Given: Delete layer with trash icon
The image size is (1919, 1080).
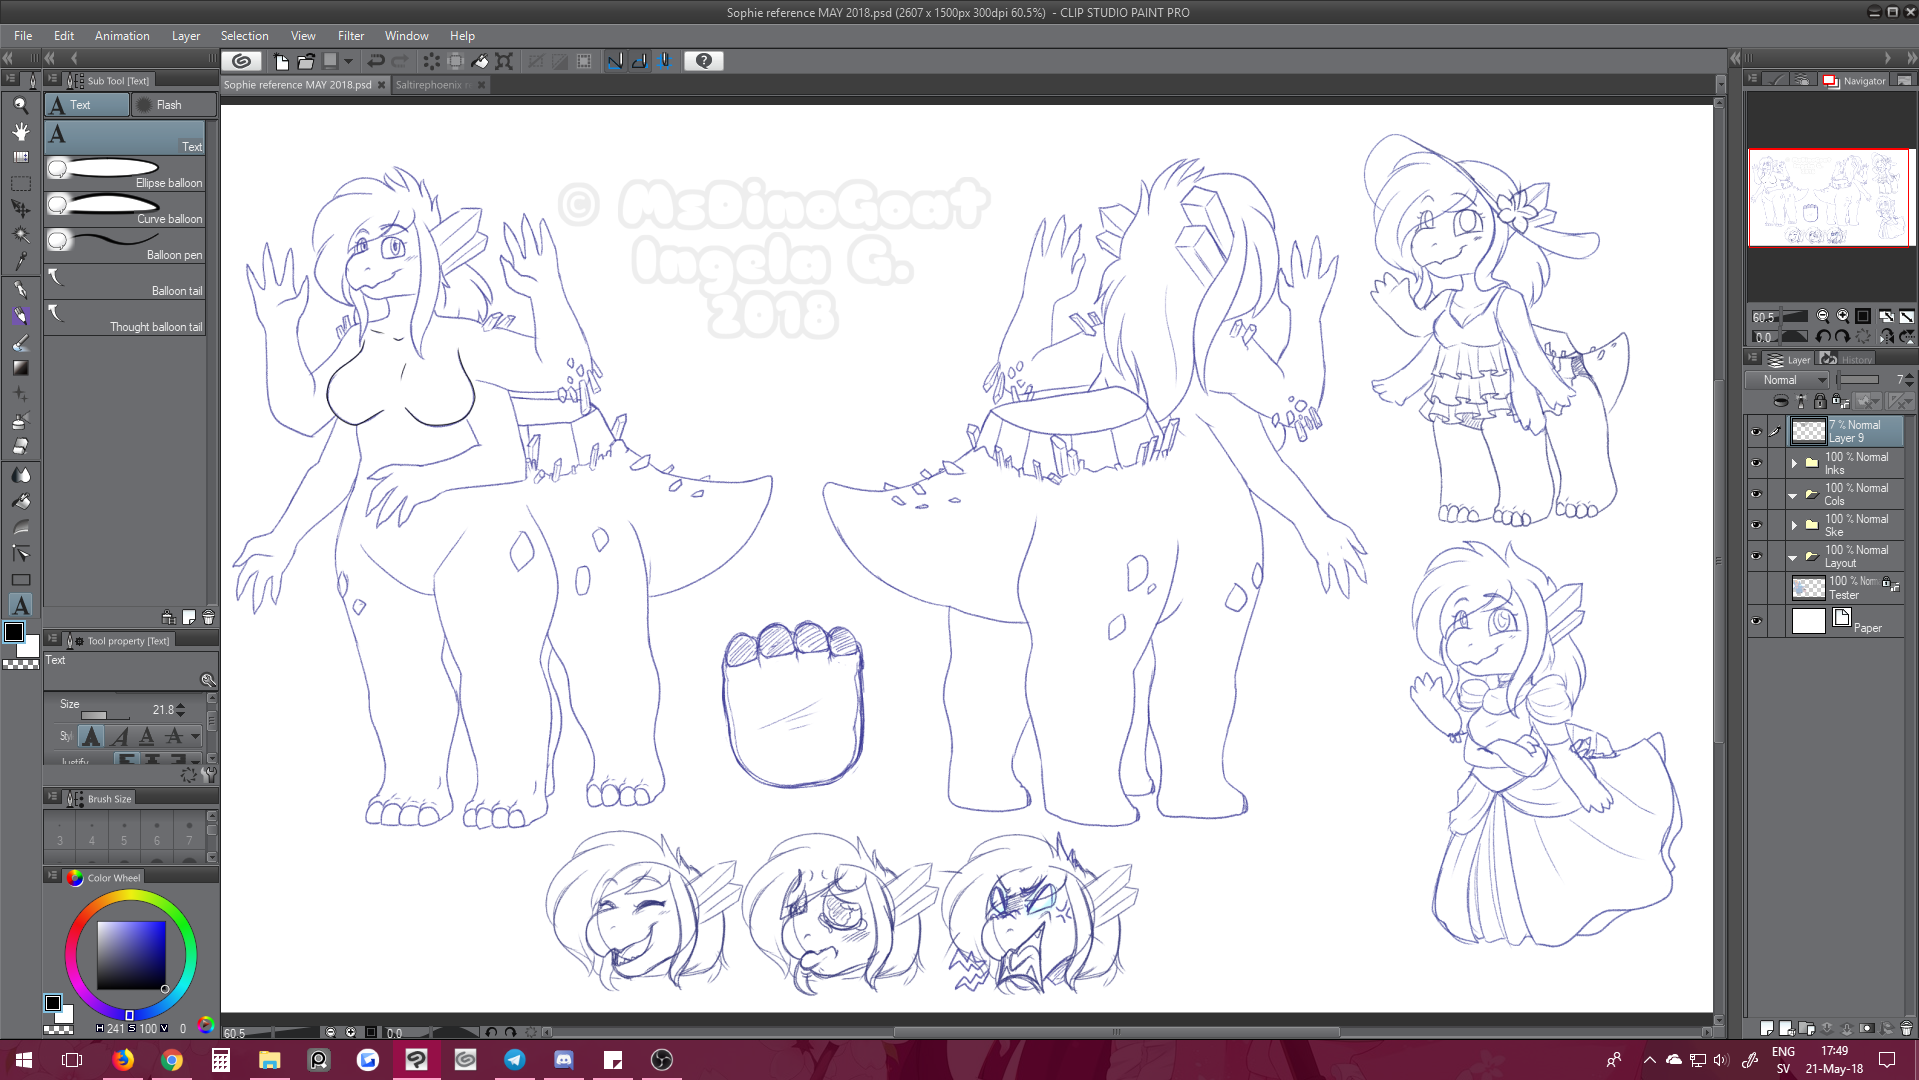Looking at the screenshot, I should pos(1906,1028).
